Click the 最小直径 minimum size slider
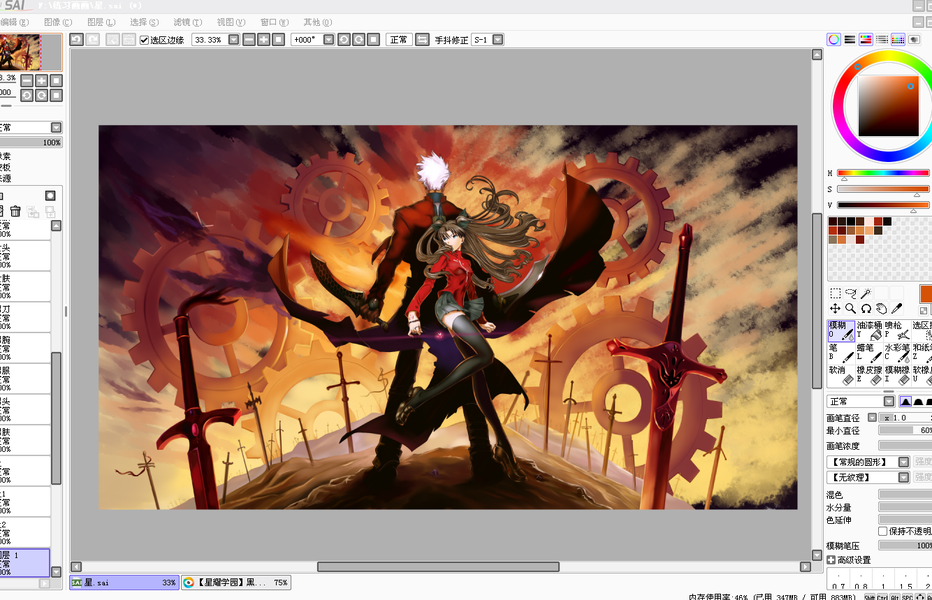932x600 pixels. pos(905,431)
